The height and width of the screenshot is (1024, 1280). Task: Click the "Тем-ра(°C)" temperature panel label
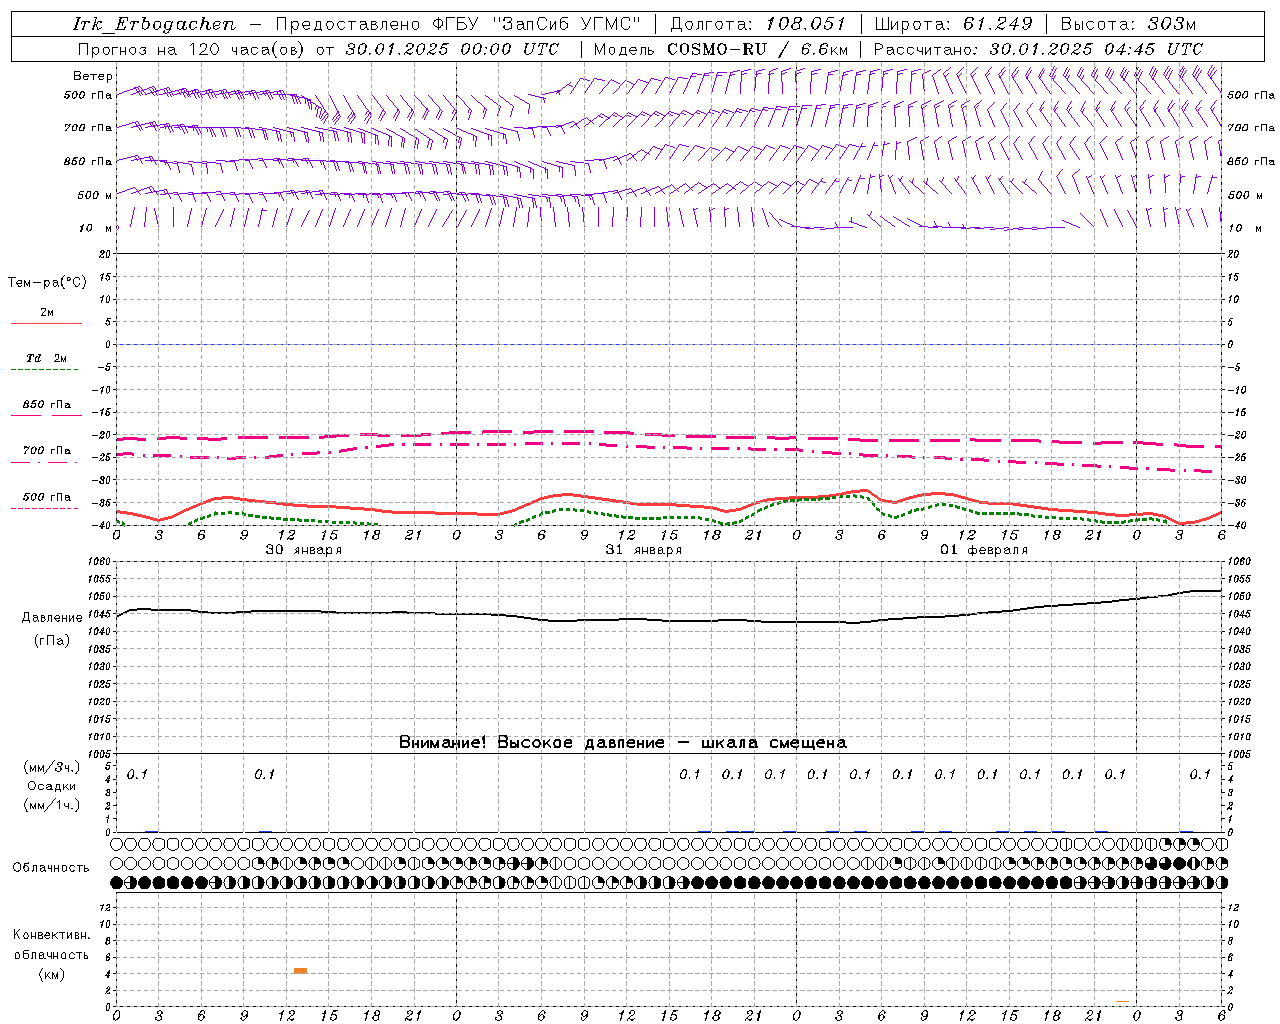[x=47, y=283]
